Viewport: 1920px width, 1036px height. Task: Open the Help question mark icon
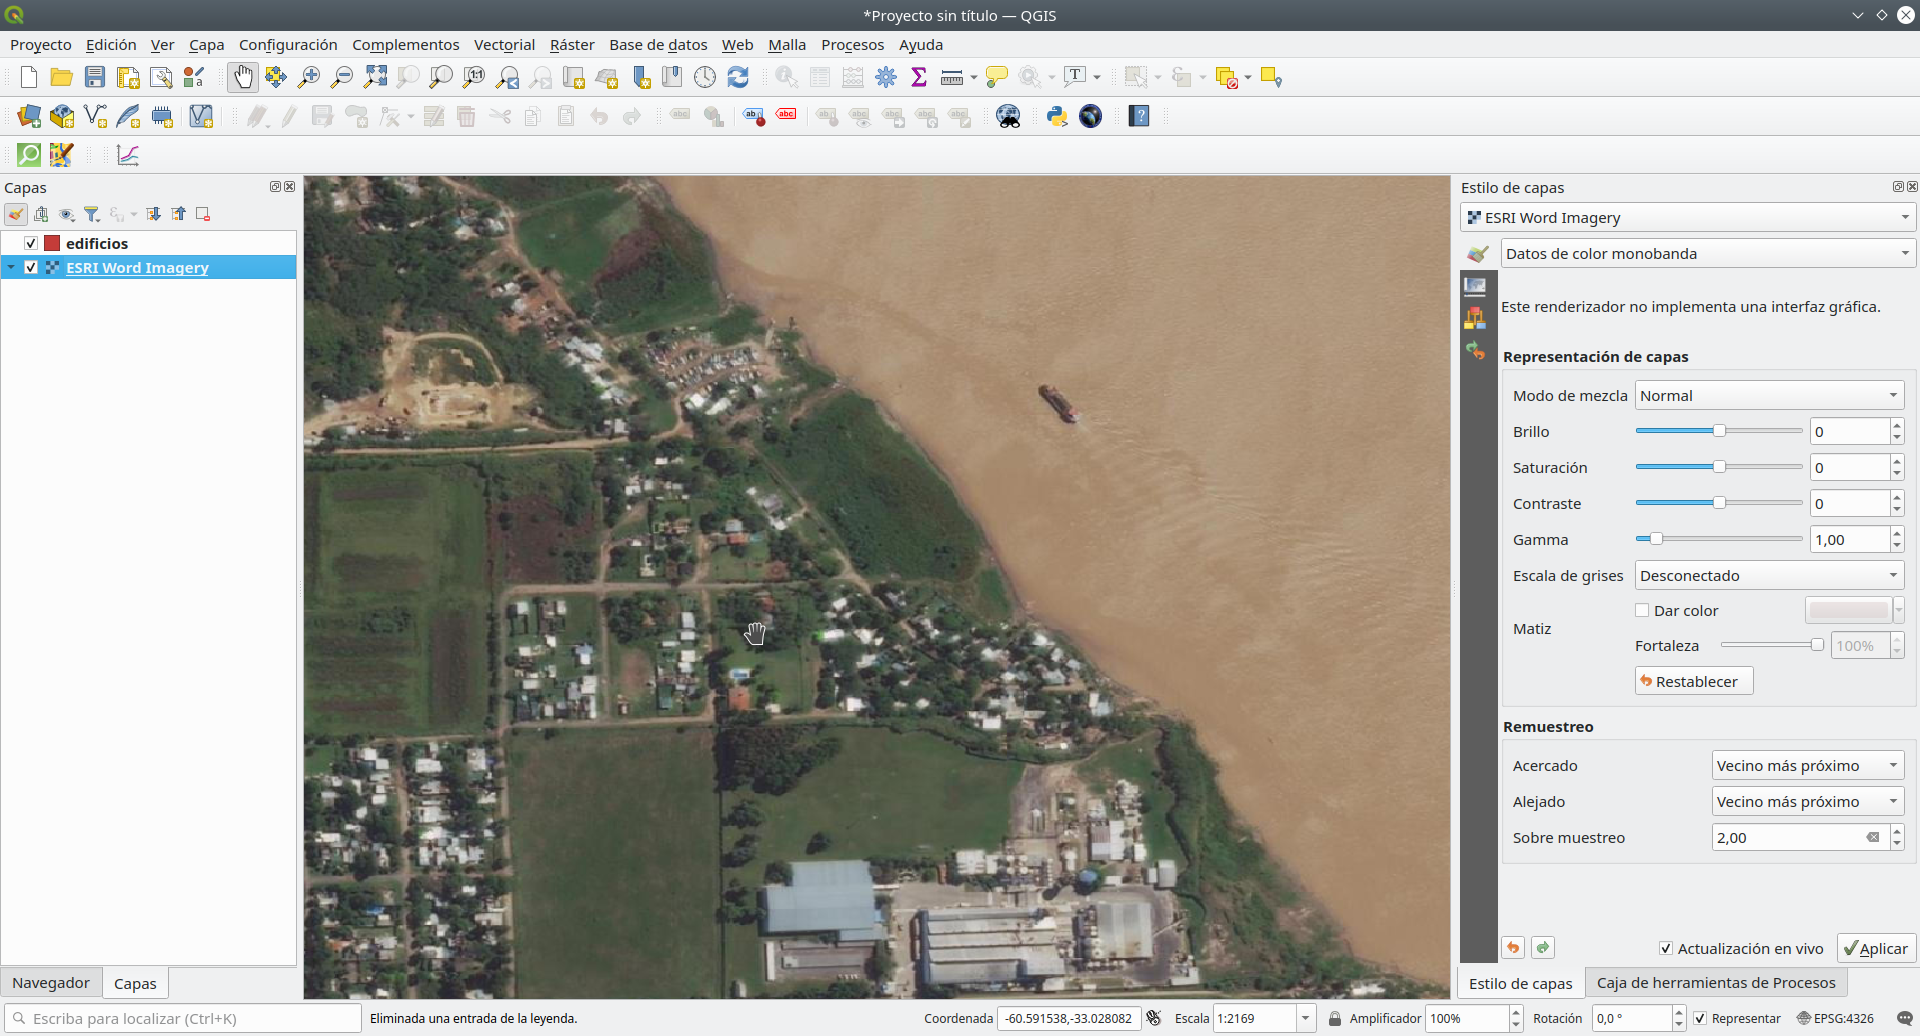click(1139, 116)
